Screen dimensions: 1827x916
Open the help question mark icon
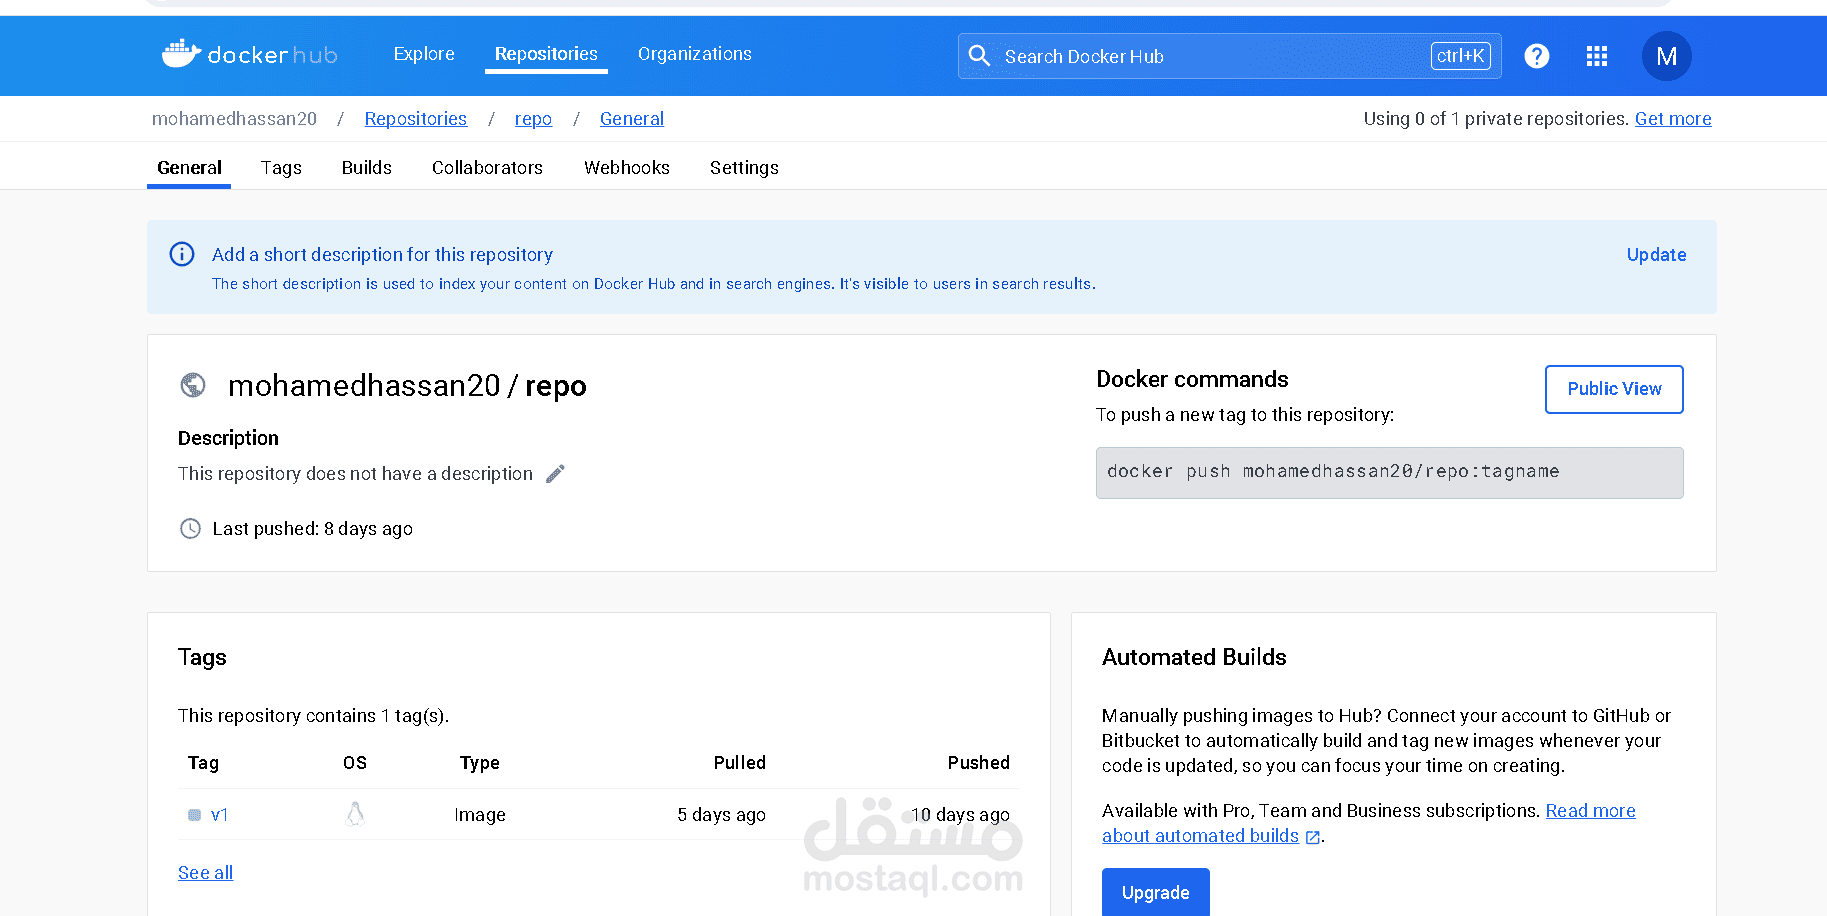click(x=1537, y=56)
